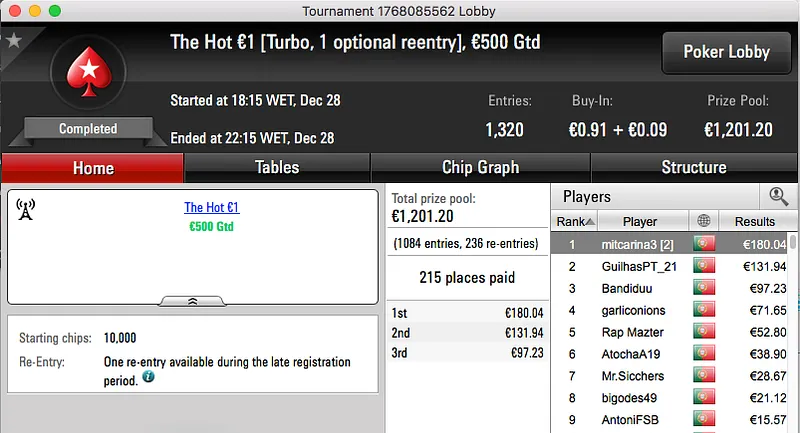
Task: Collapse the tournament info panel chevron
Action: coord(193,299)
